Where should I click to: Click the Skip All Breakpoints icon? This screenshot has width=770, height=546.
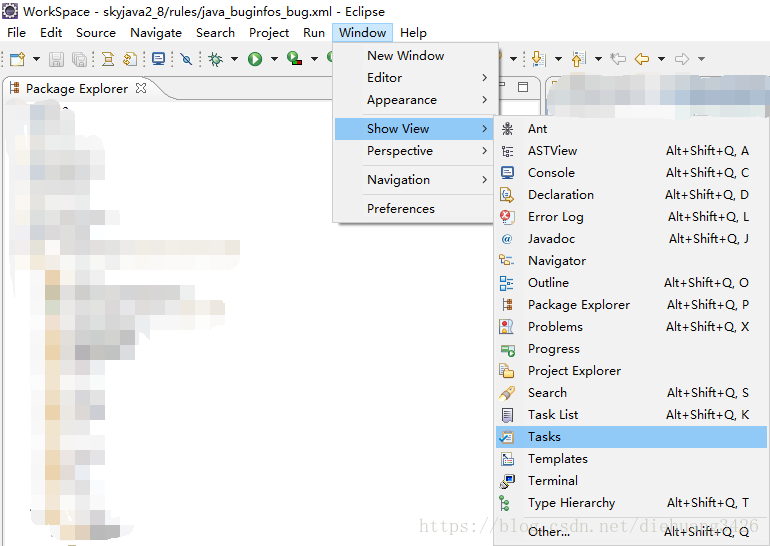[186, 59]
